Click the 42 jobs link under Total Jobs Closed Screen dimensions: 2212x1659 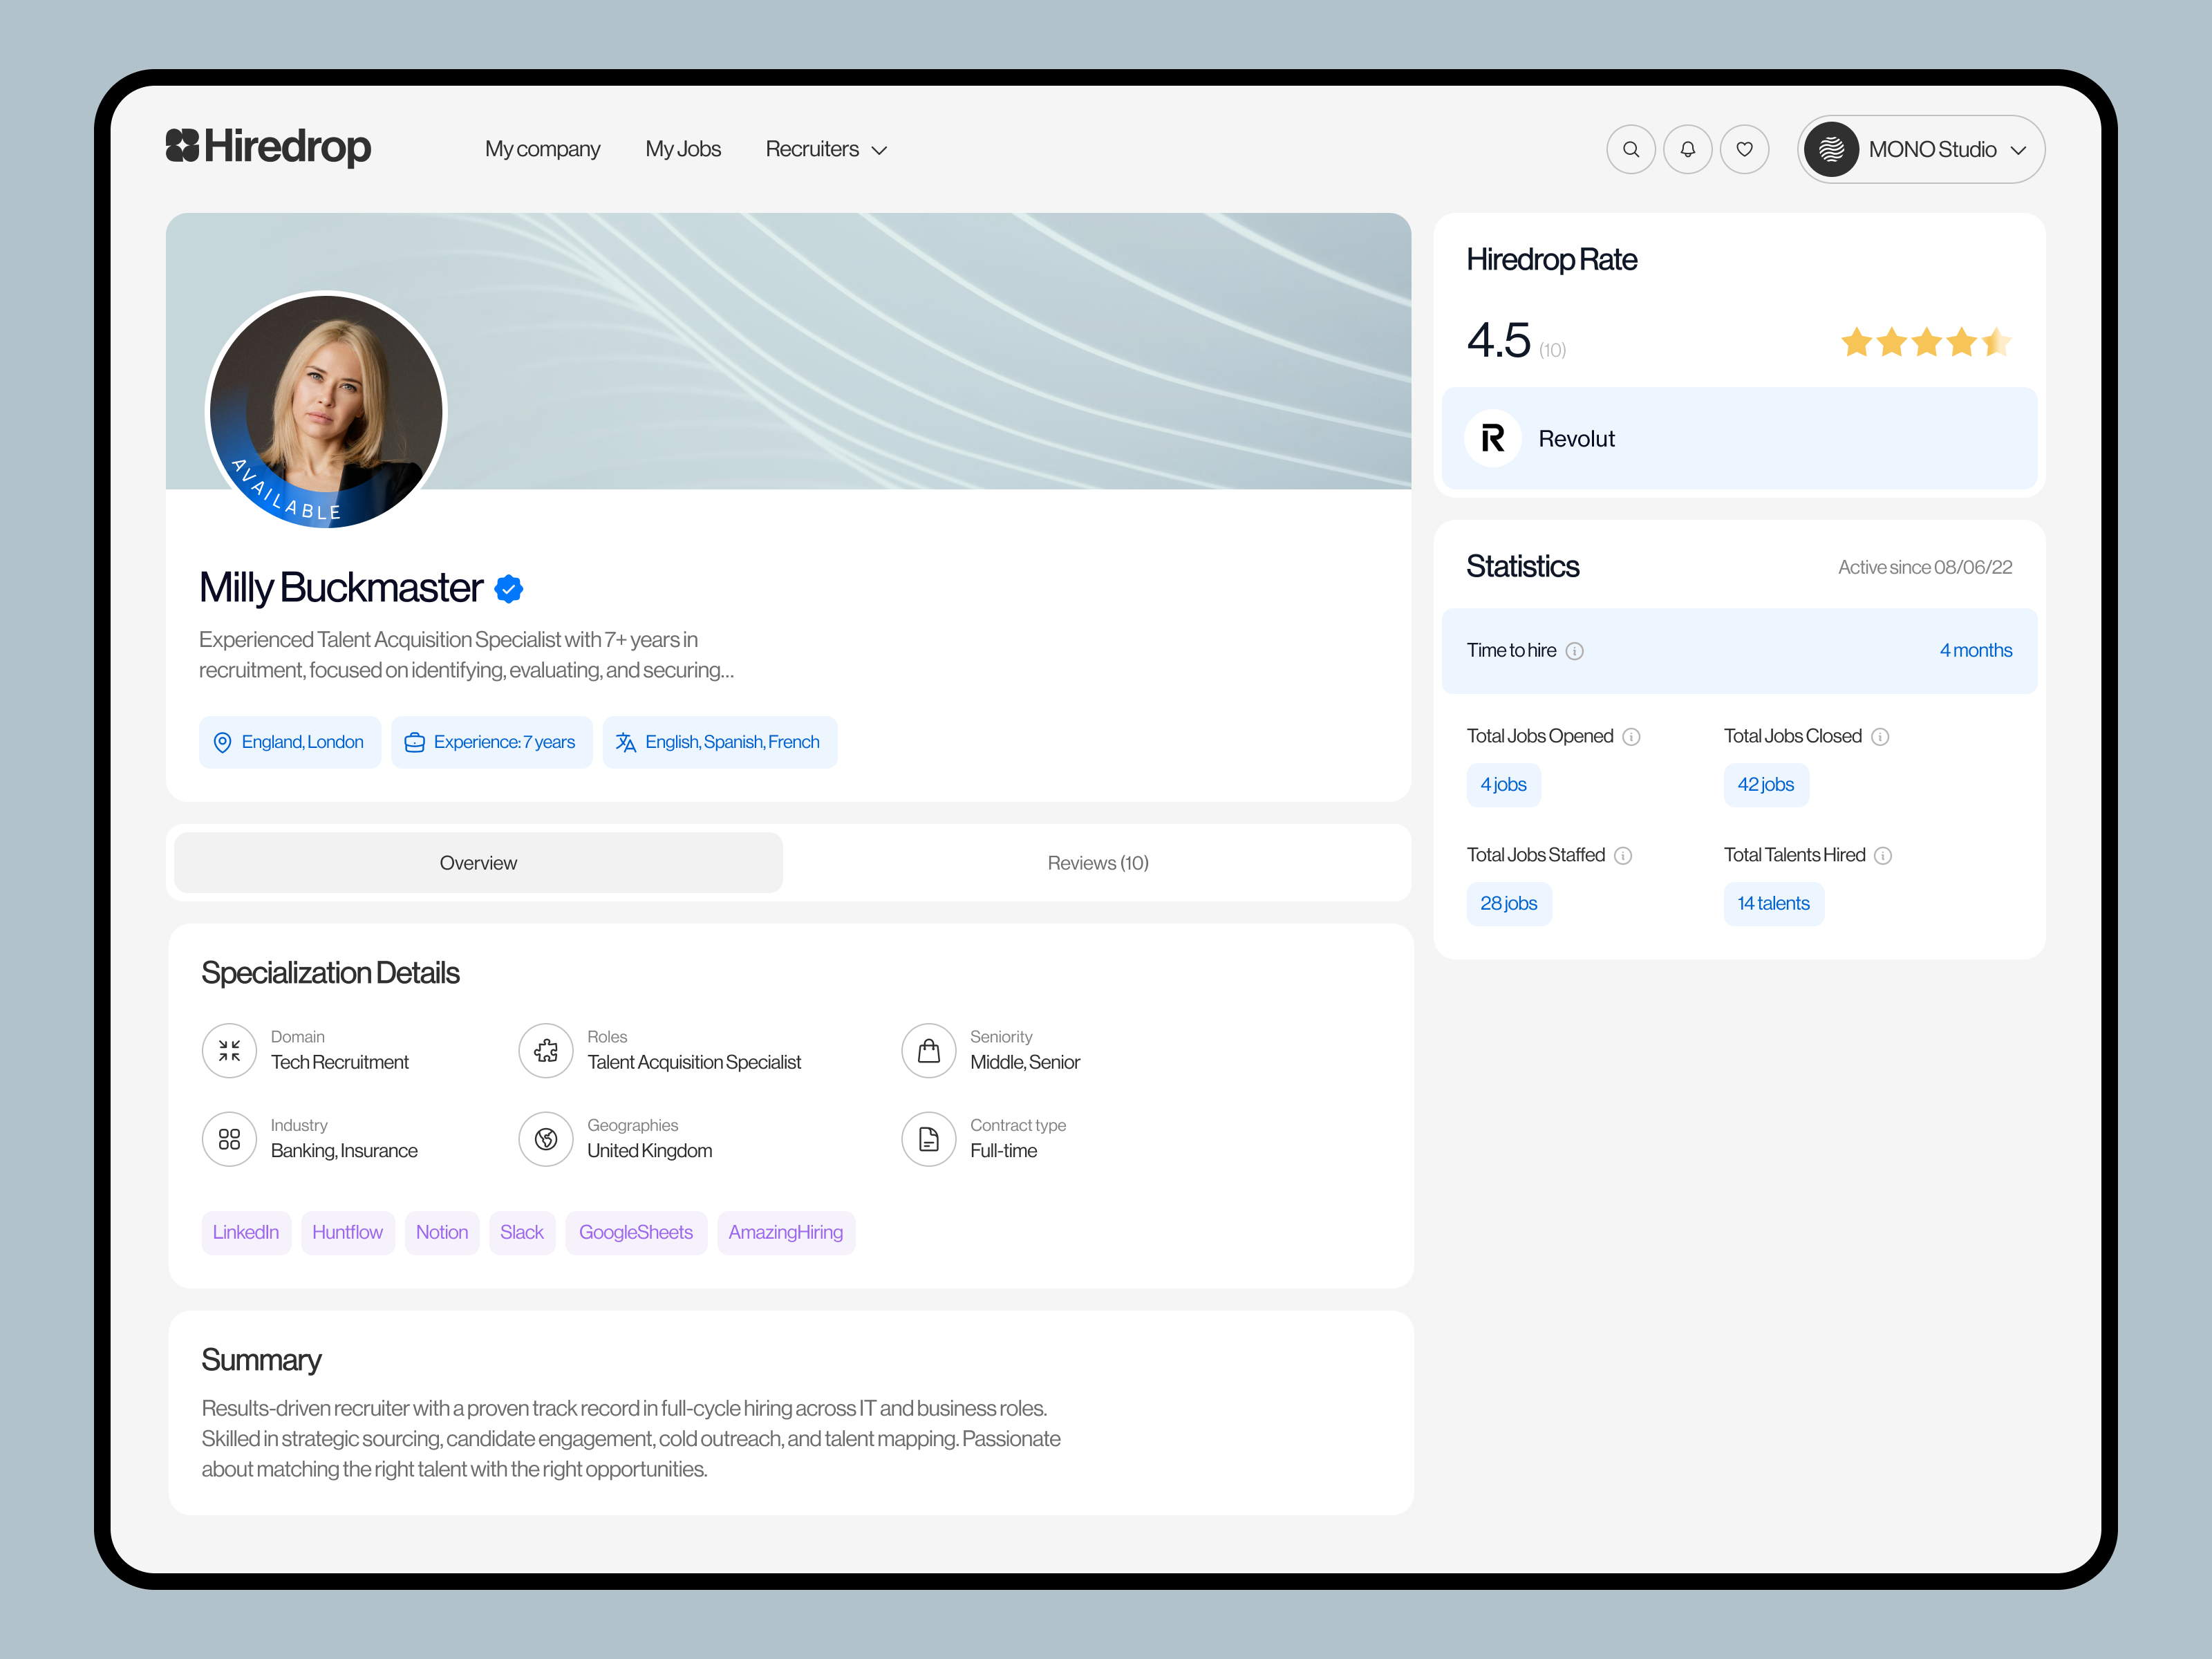pos(1765,785)
